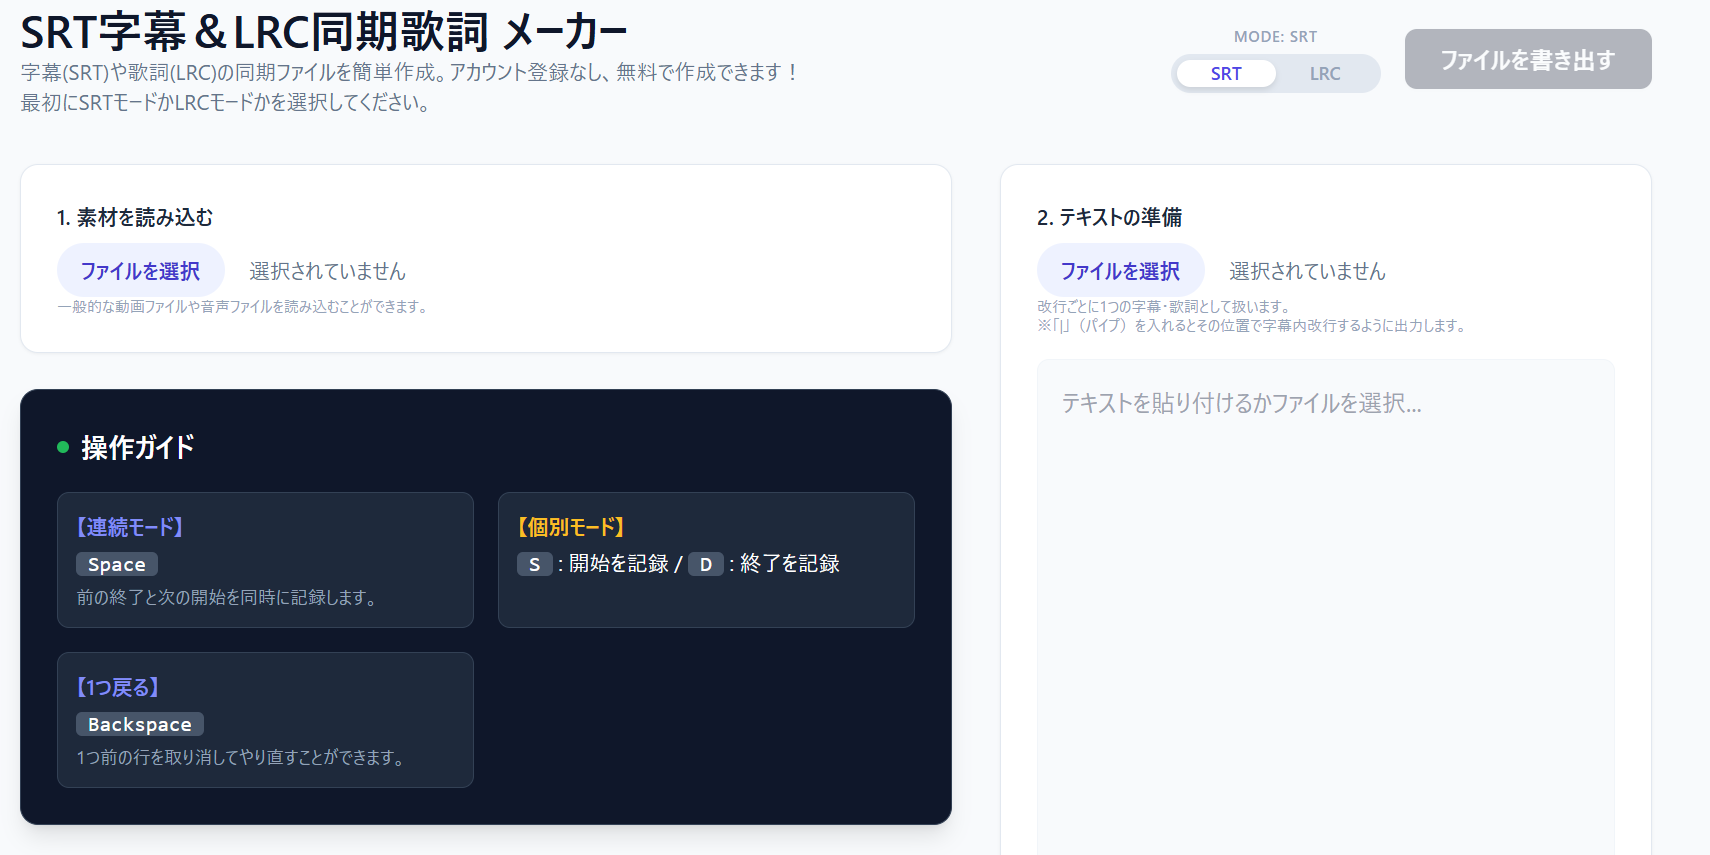1710x855 pixels.
Task: Choose text file under テキストの準備
Action: tap(1121, 271)
